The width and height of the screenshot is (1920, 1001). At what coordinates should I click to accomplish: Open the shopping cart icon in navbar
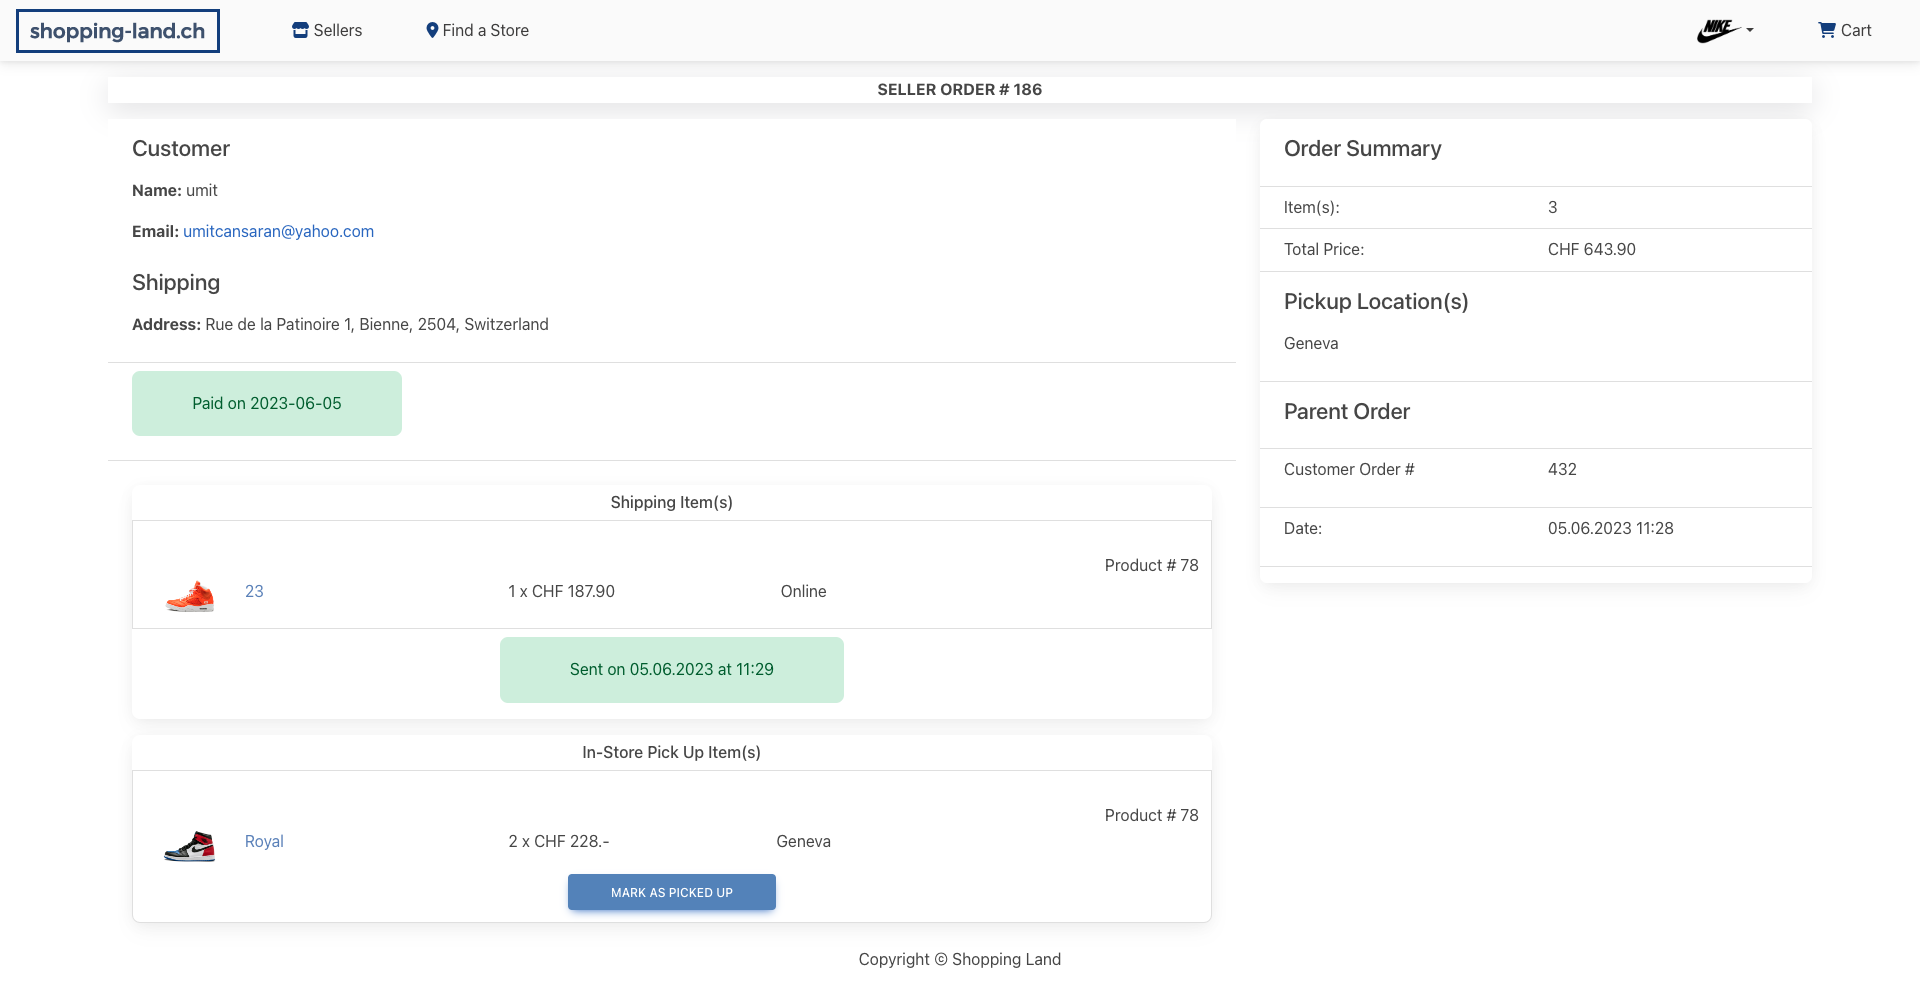1826,29
